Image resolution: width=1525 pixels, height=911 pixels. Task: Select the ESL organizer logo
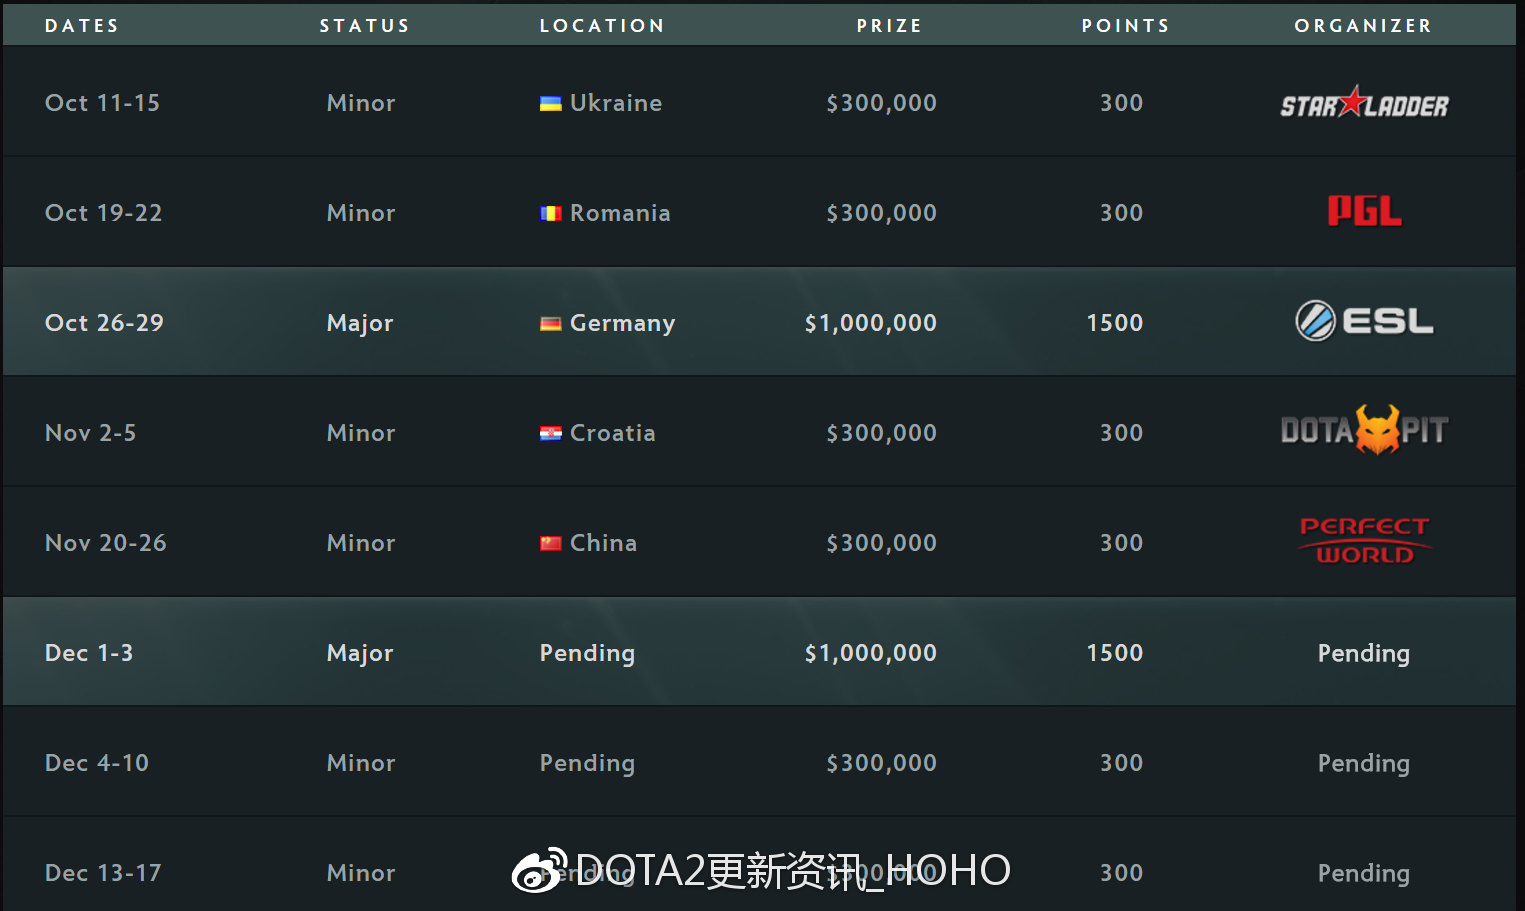[1364, 321]
